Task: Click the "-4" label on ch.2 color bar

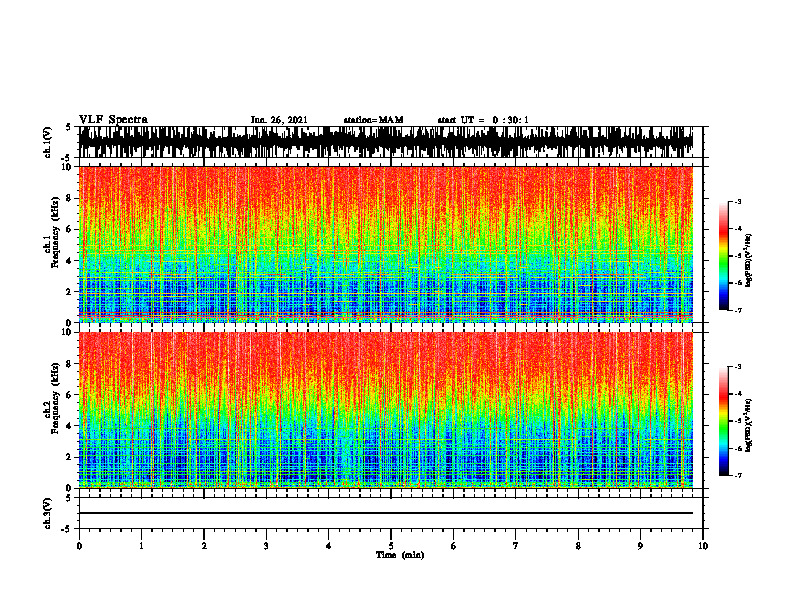Action: click(x=737, y=394)
